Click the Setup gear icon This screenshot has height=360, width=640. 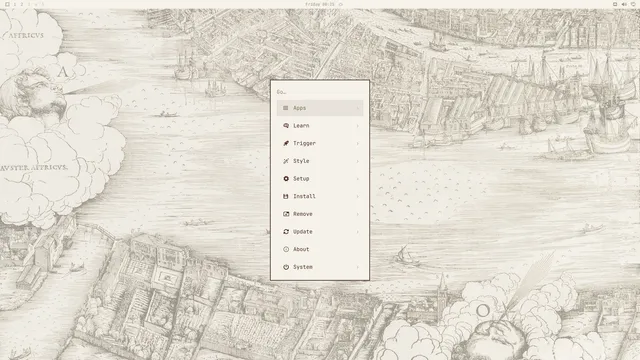coord(286,179)
